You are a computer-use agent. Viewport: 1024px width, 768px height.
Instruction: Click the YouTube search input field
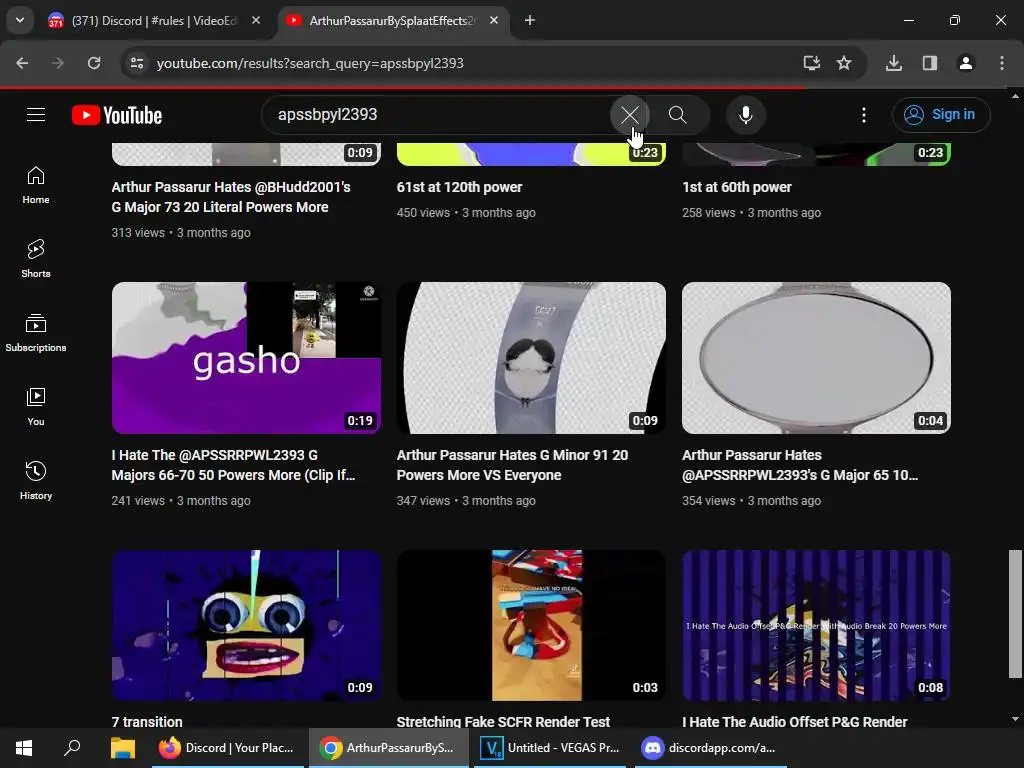coord(438,115)
